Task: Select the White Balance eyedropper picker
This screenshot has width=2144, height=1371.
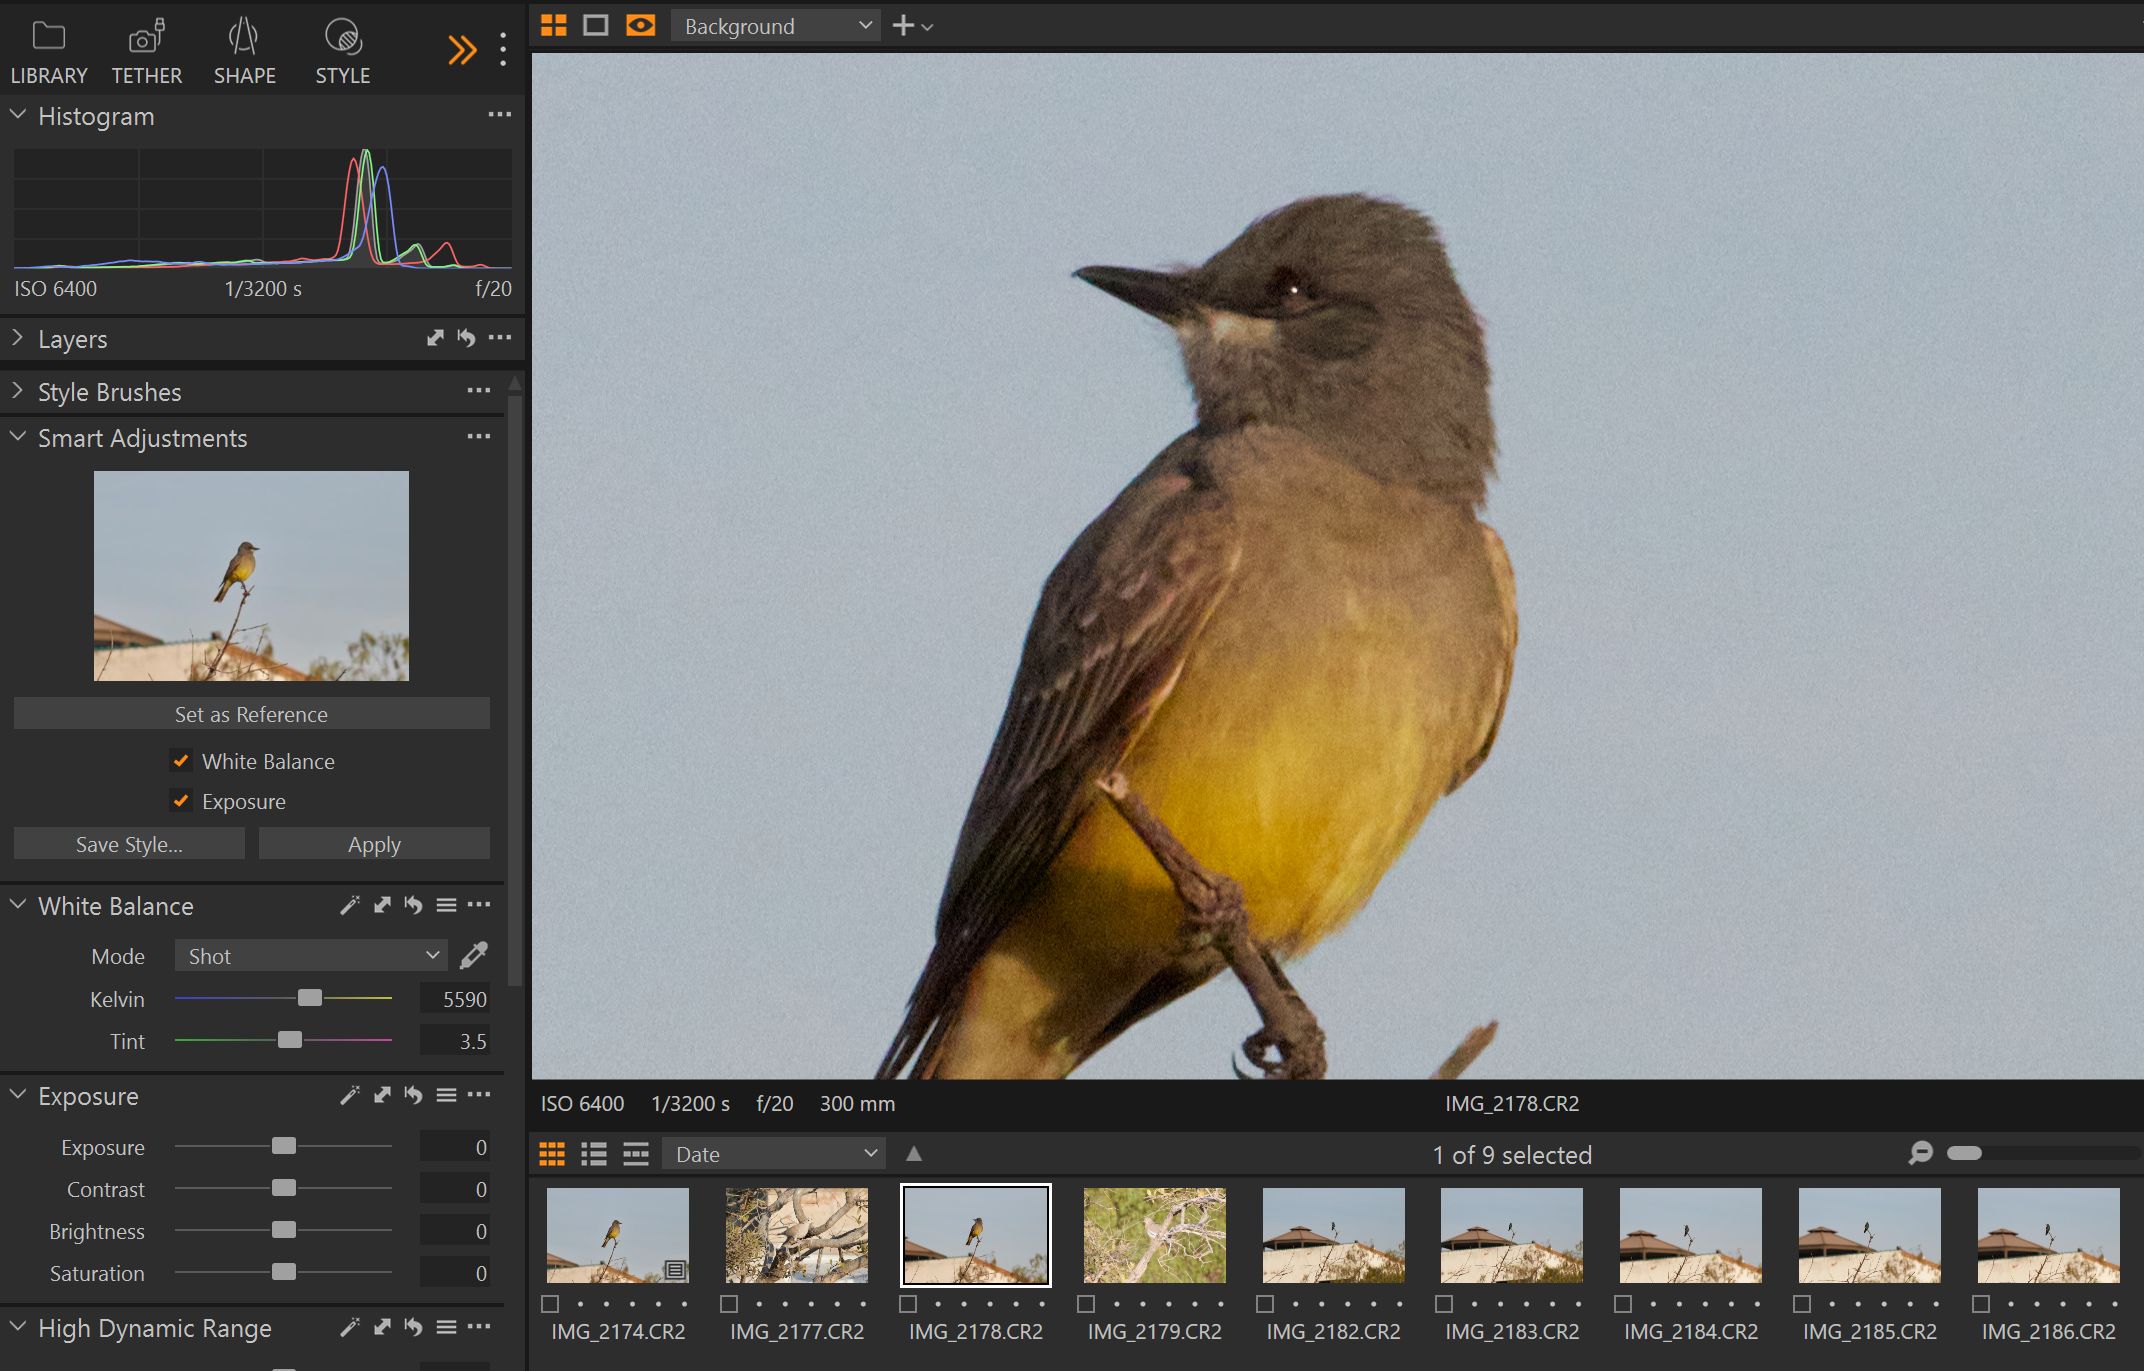Action: [474, 955]
